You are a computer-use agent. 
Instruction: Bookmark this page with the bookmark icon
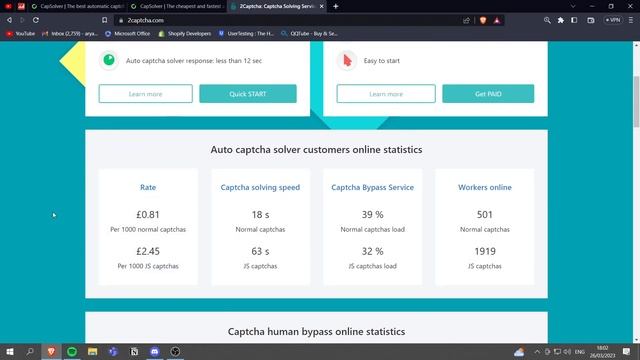click(x=104, y=20)
